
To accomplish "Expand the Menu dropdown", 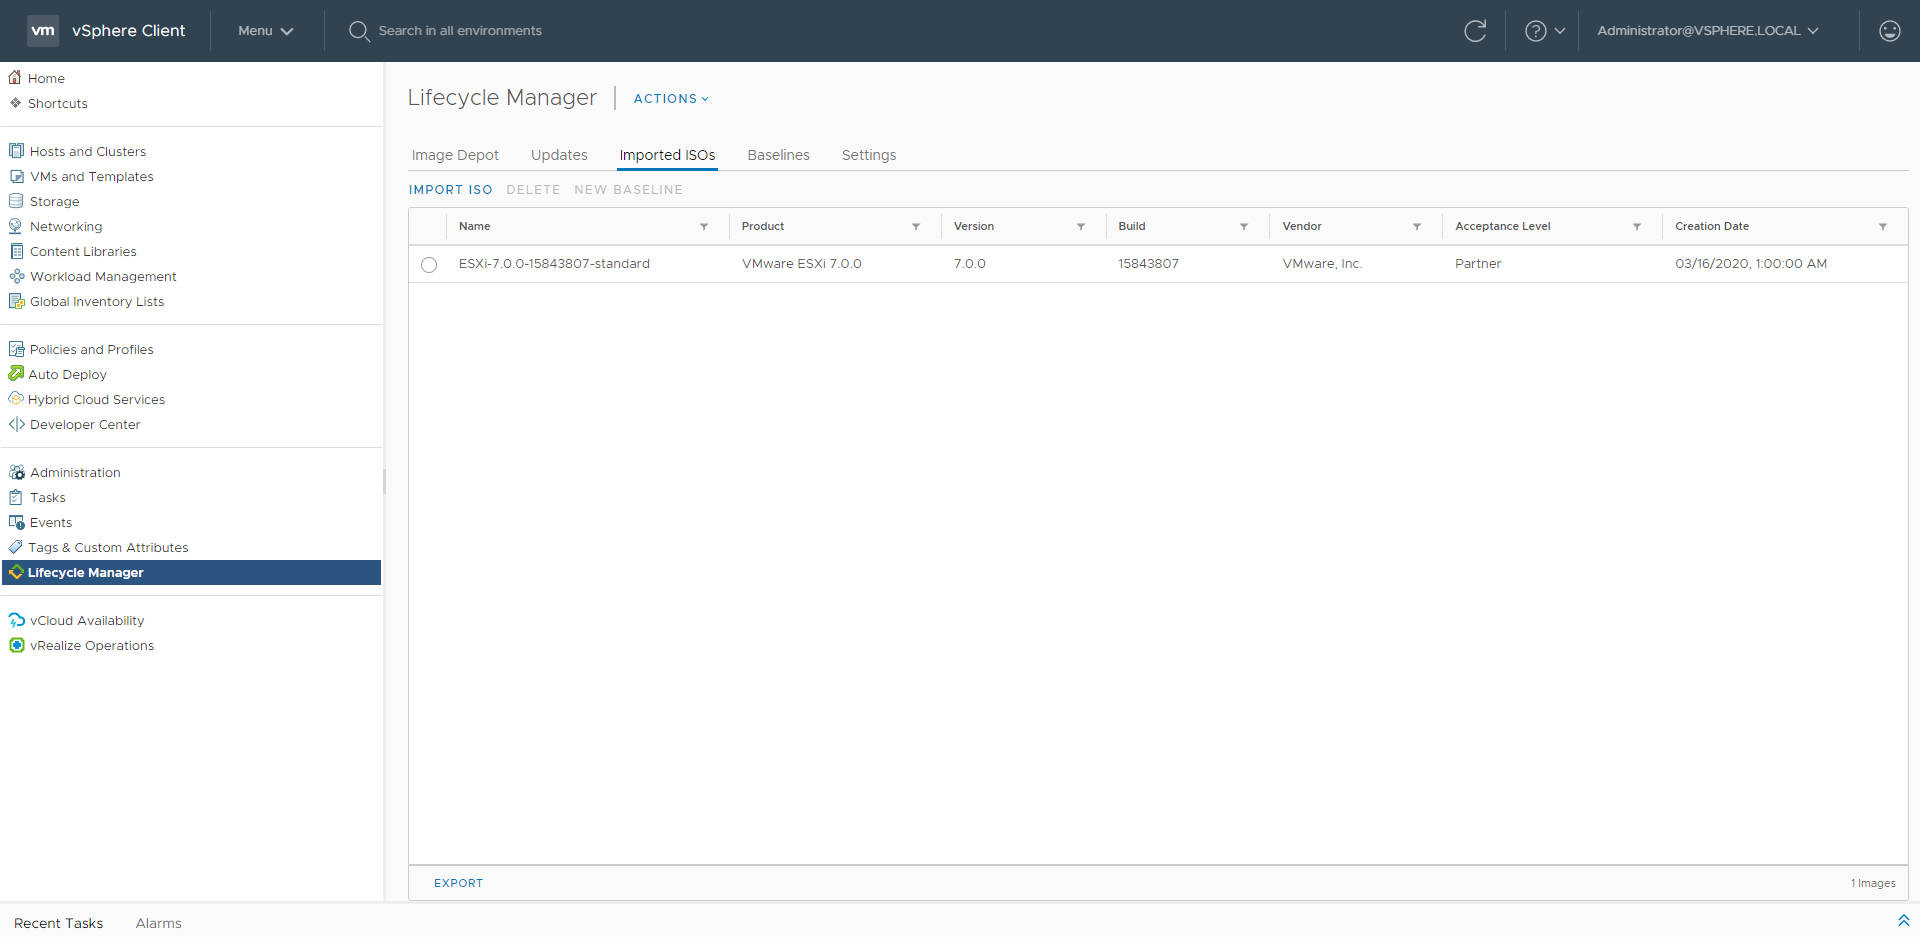I will pos(265,31).
